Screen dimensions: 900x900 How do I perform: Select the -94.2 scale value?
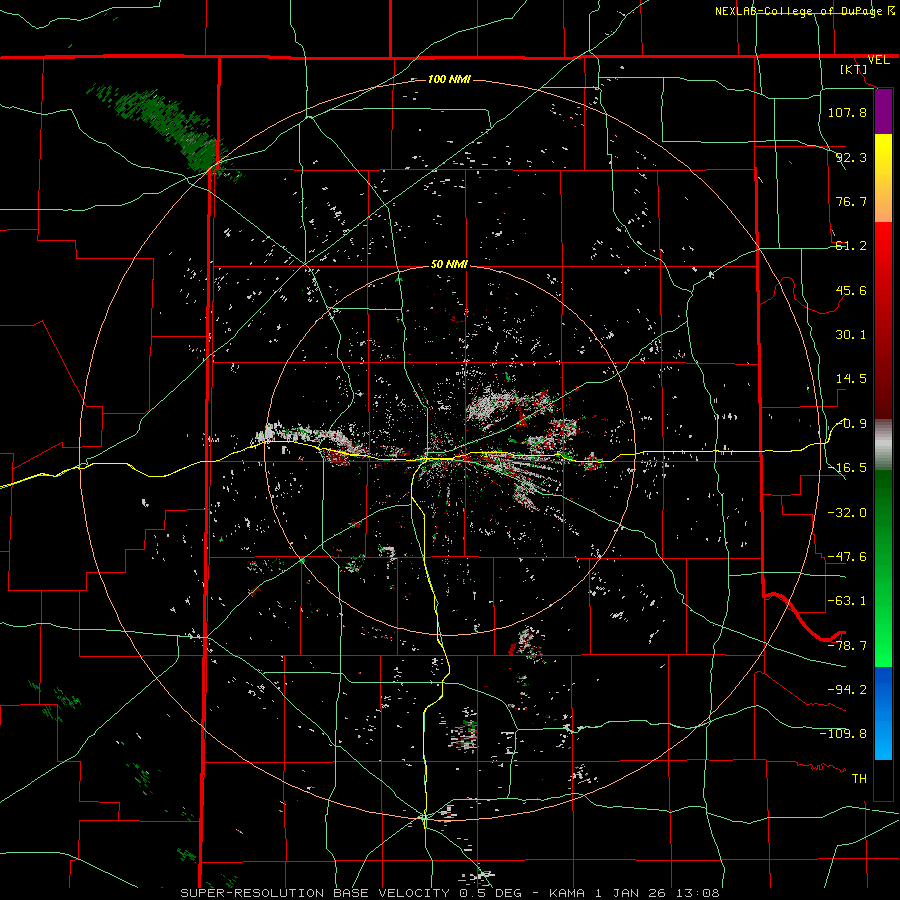847,690
